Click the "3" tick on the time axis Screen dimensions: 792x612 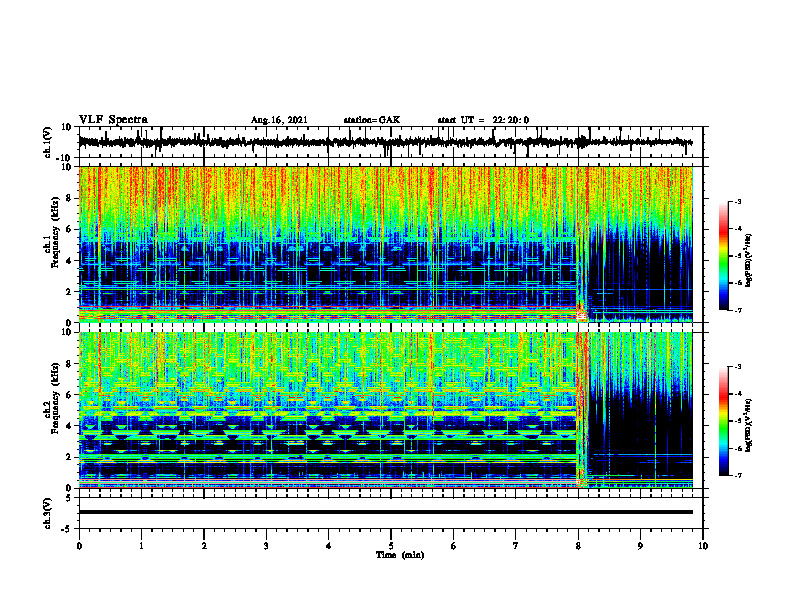point(266,546)
